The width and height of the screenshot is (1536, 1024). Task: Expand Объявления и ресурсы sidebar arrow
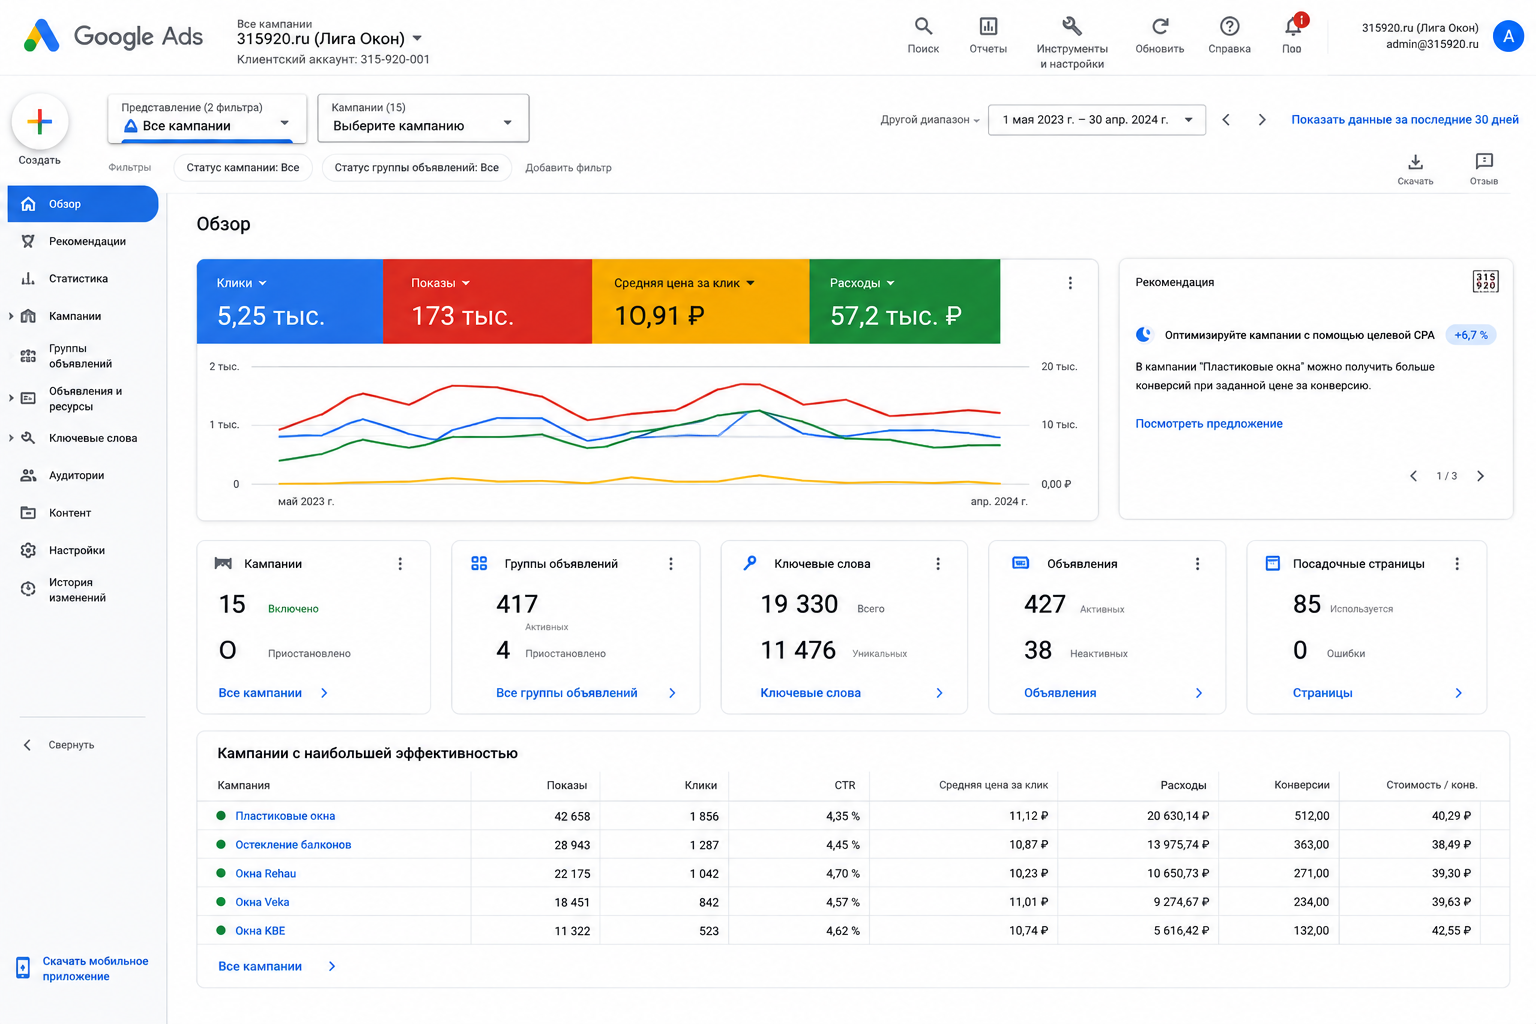tap(11, 398)
